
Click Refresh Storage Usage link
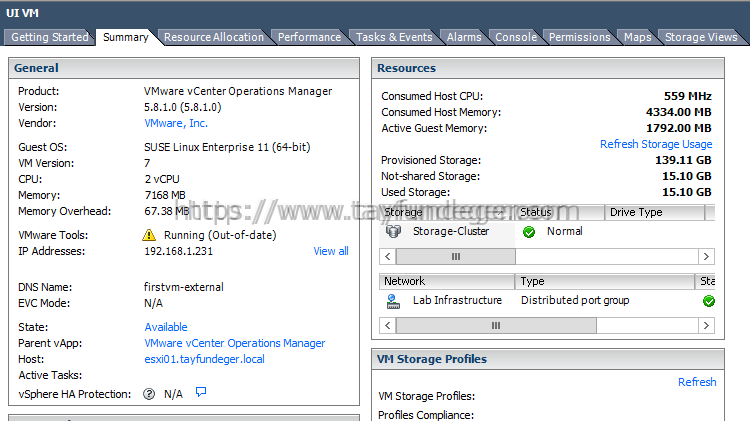(x=656, y=144)
